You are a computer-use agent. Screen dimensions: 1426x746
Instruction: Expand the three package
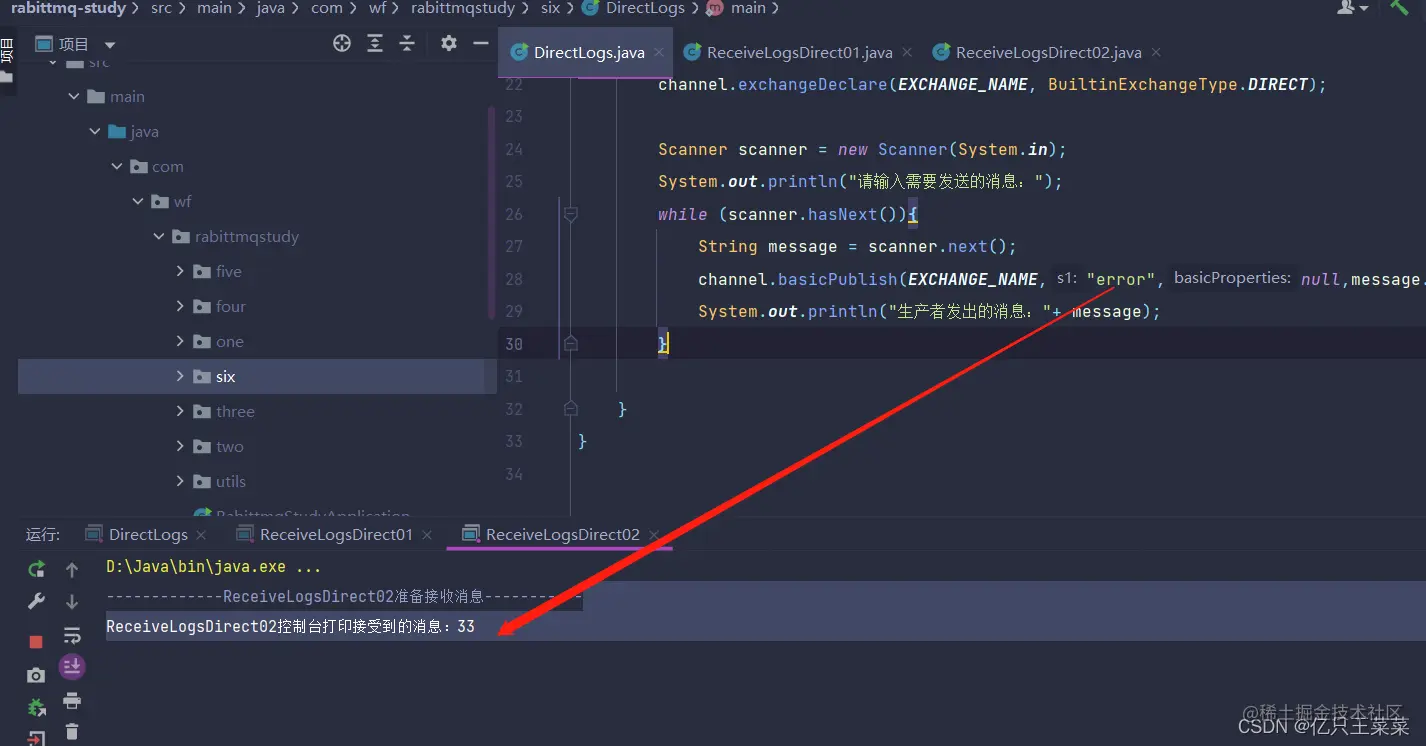tap(181, 412)
